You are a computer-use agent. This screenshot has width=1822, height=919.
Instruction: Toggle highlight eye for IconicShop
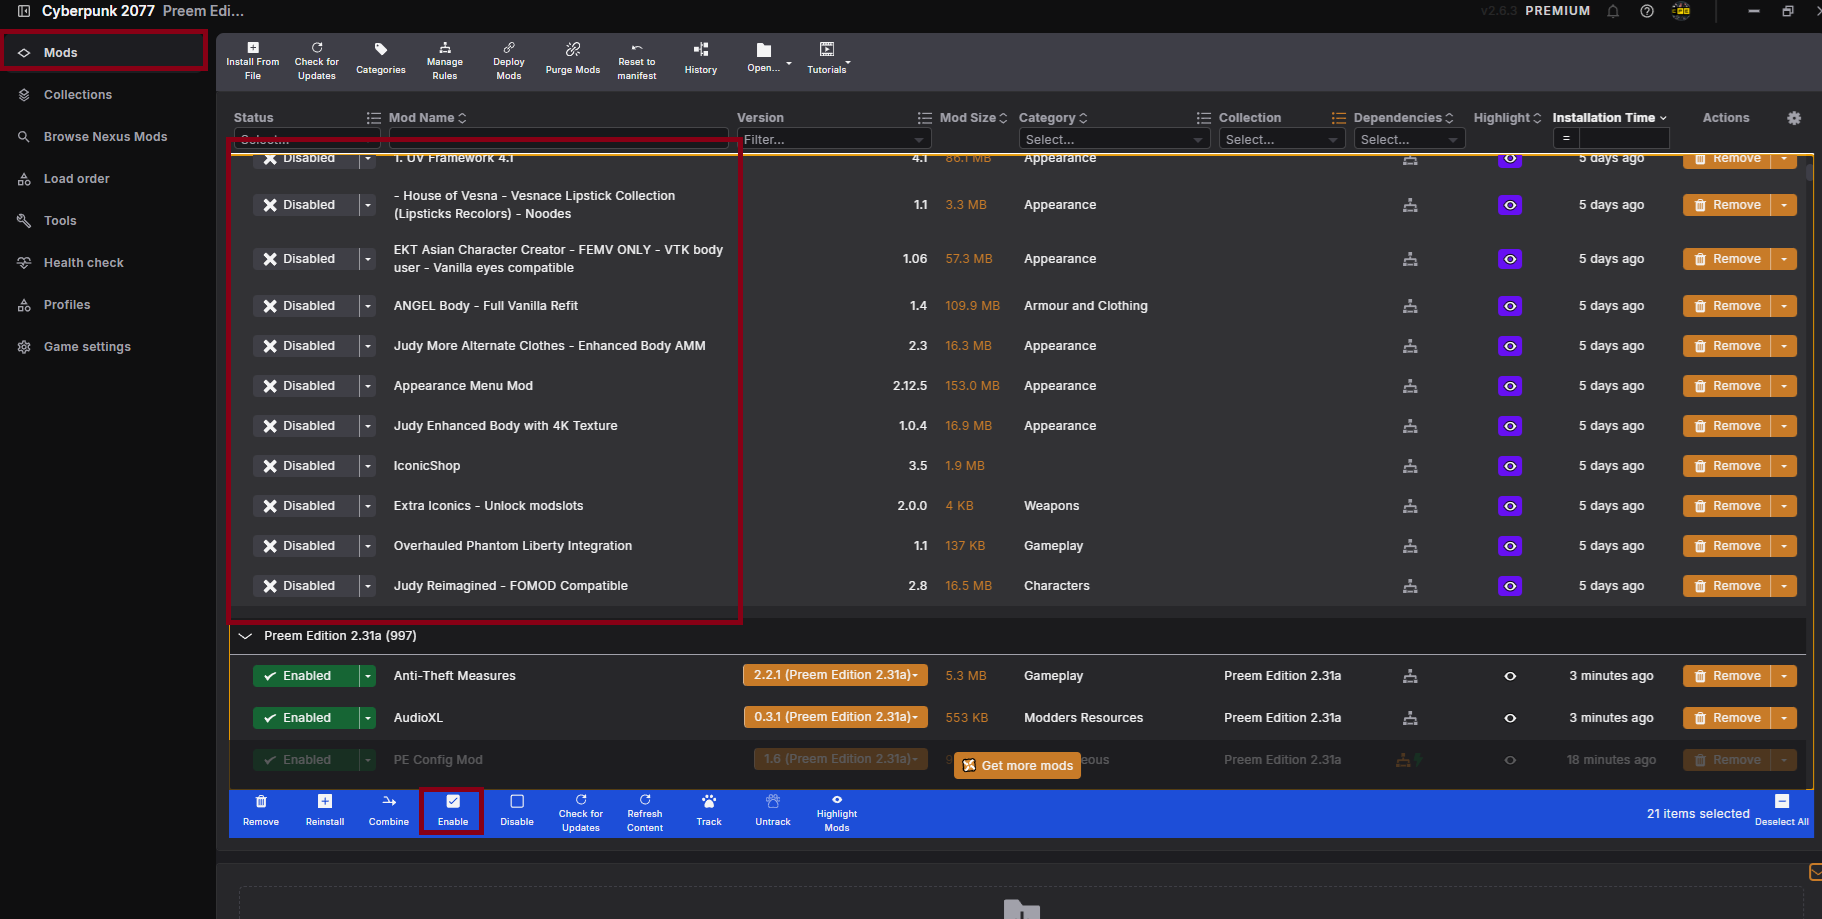point(1510,466)
